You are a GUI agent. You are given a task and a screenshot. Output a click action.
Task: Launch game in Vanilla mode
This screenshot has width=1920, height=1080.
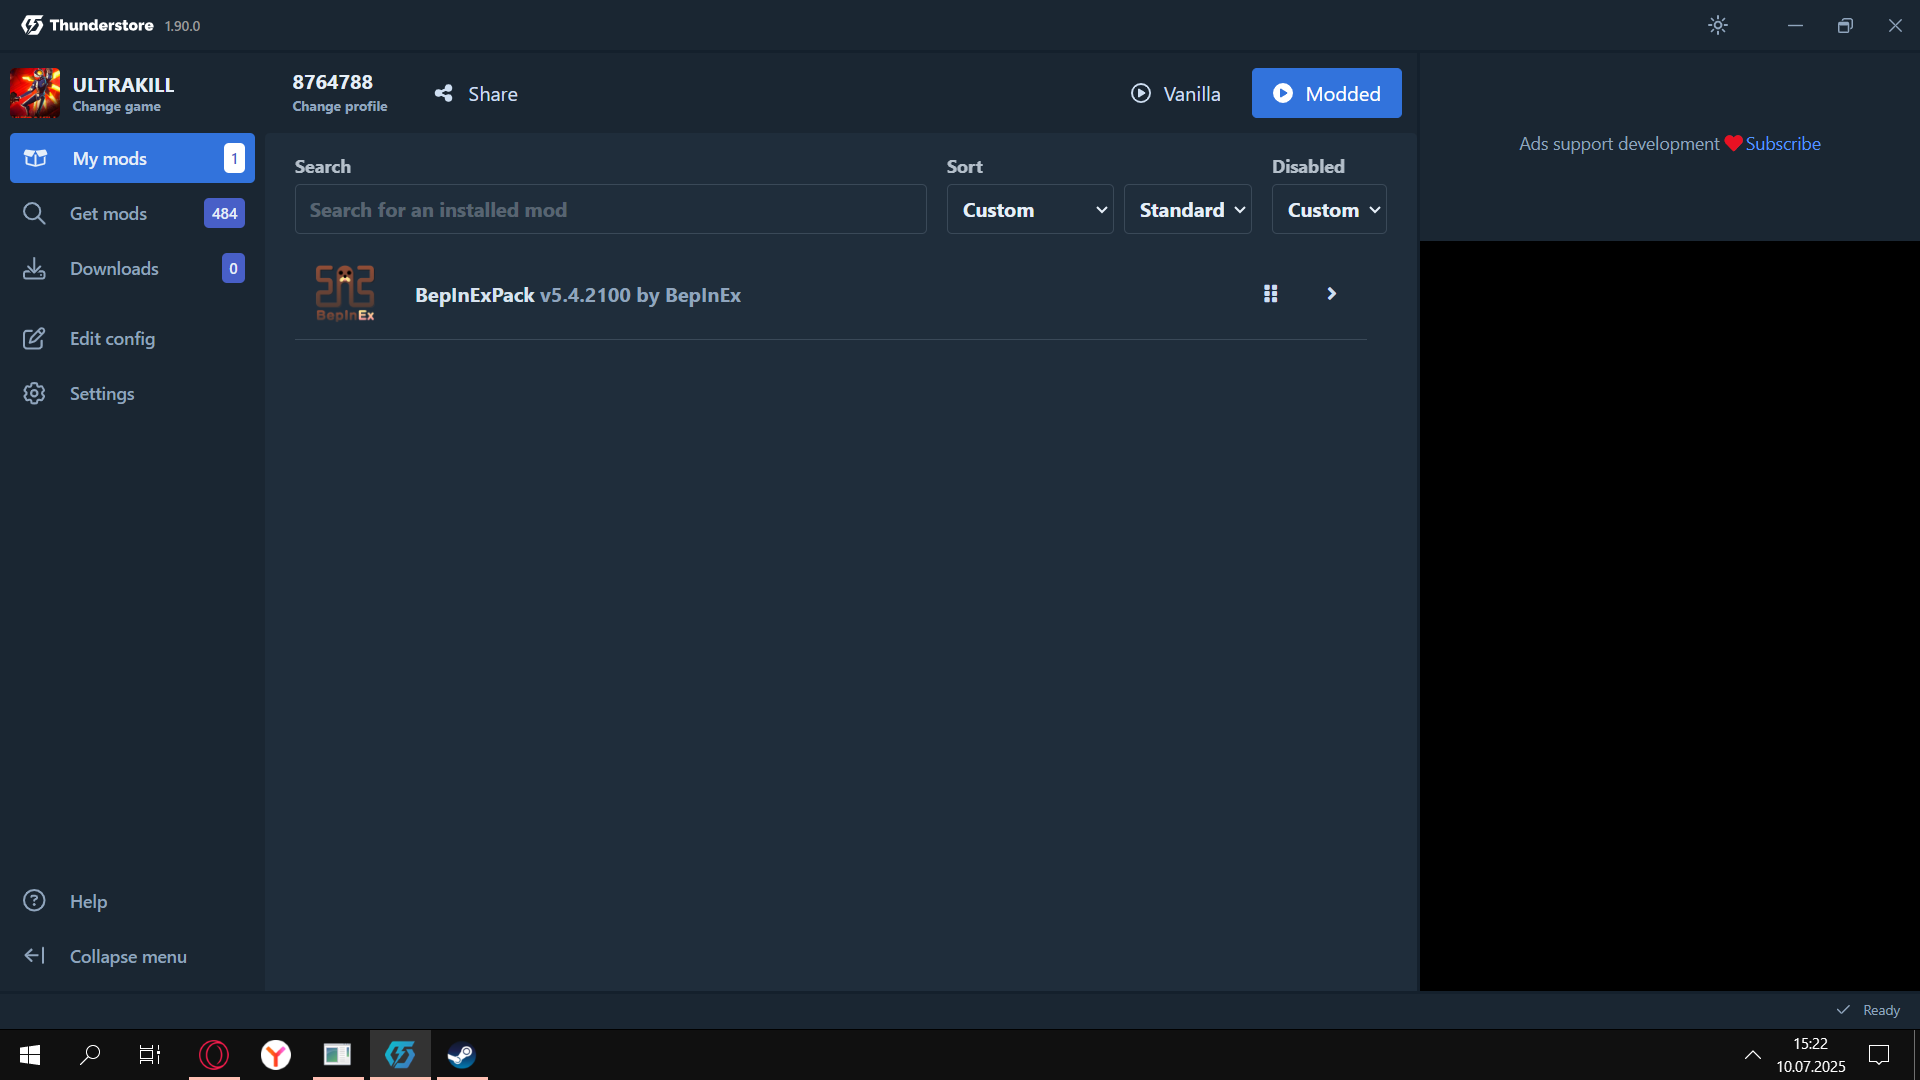point(1176,93)
